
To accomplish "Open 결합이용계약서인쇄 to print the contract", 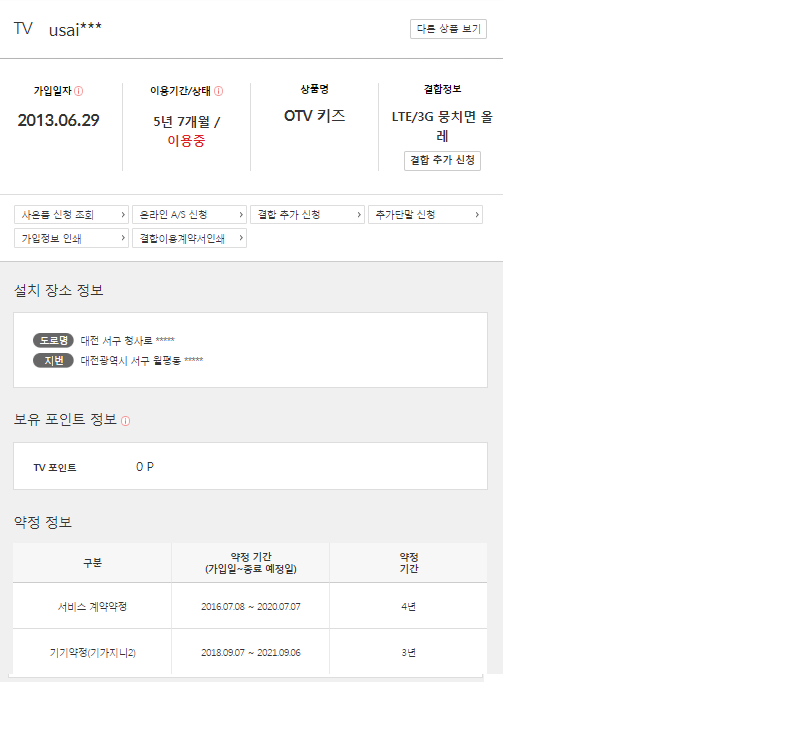I will tap(189, 239).
